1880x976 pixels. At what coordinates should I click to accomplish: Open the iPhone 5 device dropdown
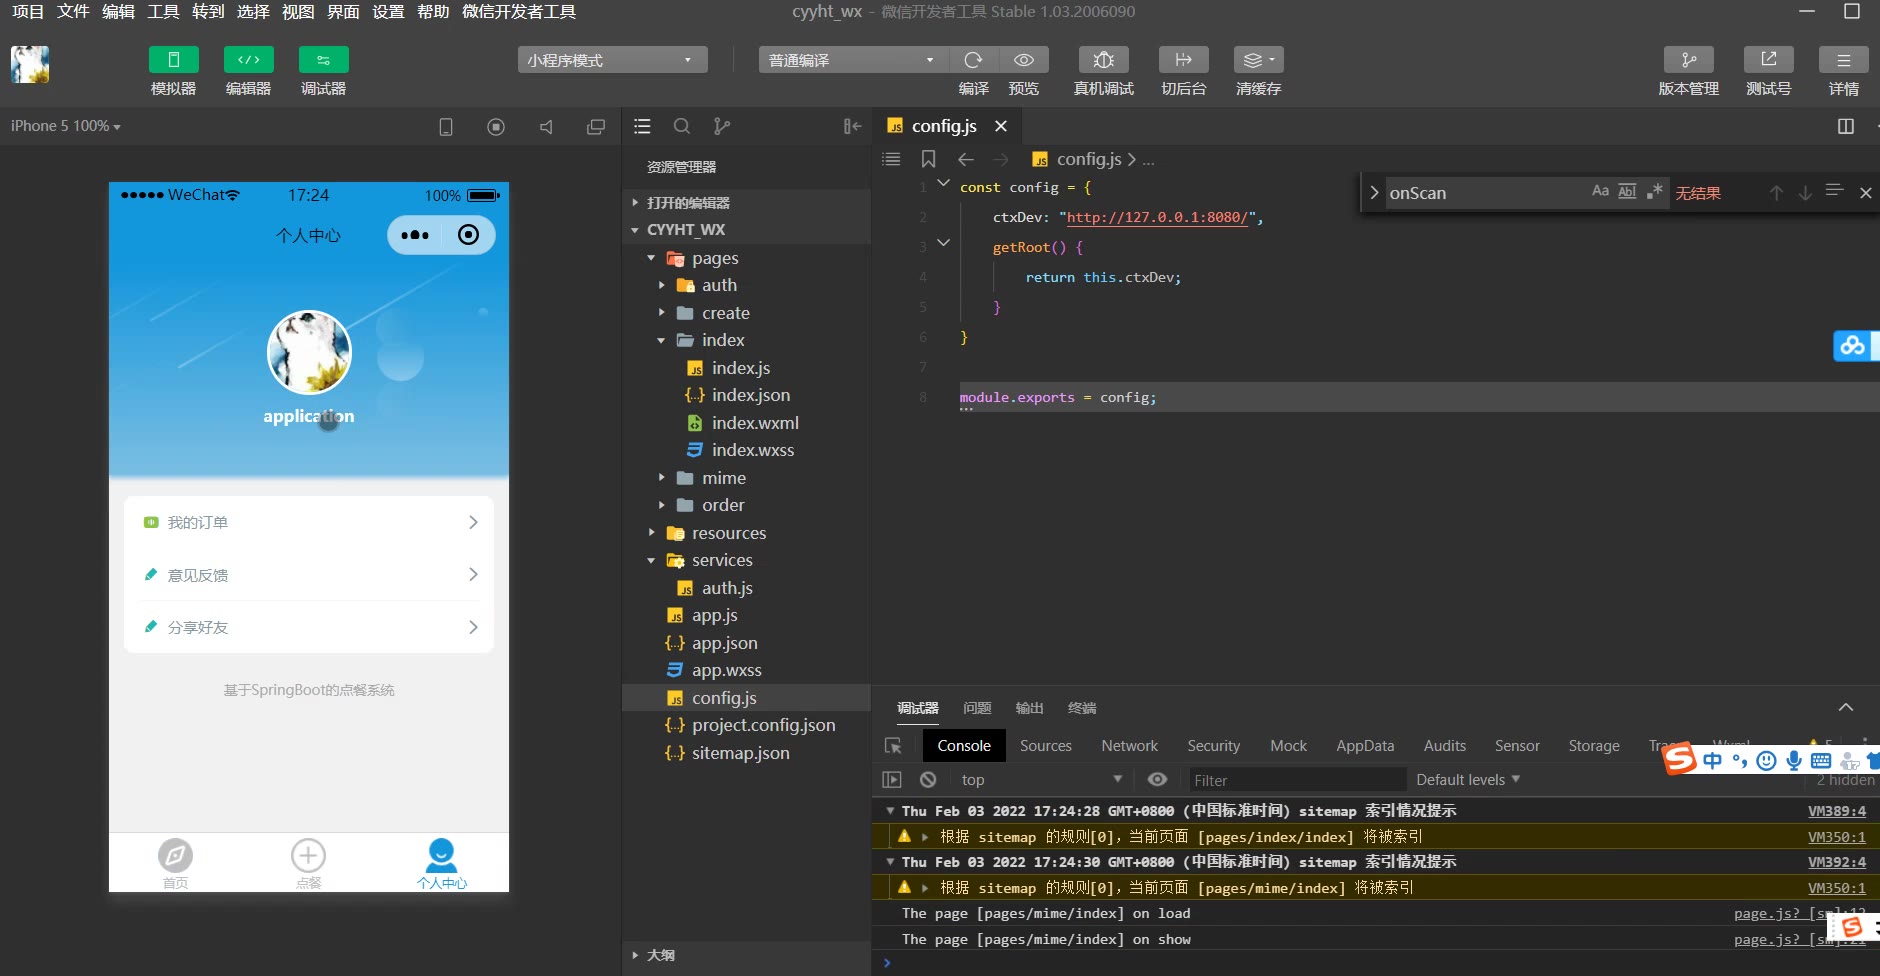point(65,126)
